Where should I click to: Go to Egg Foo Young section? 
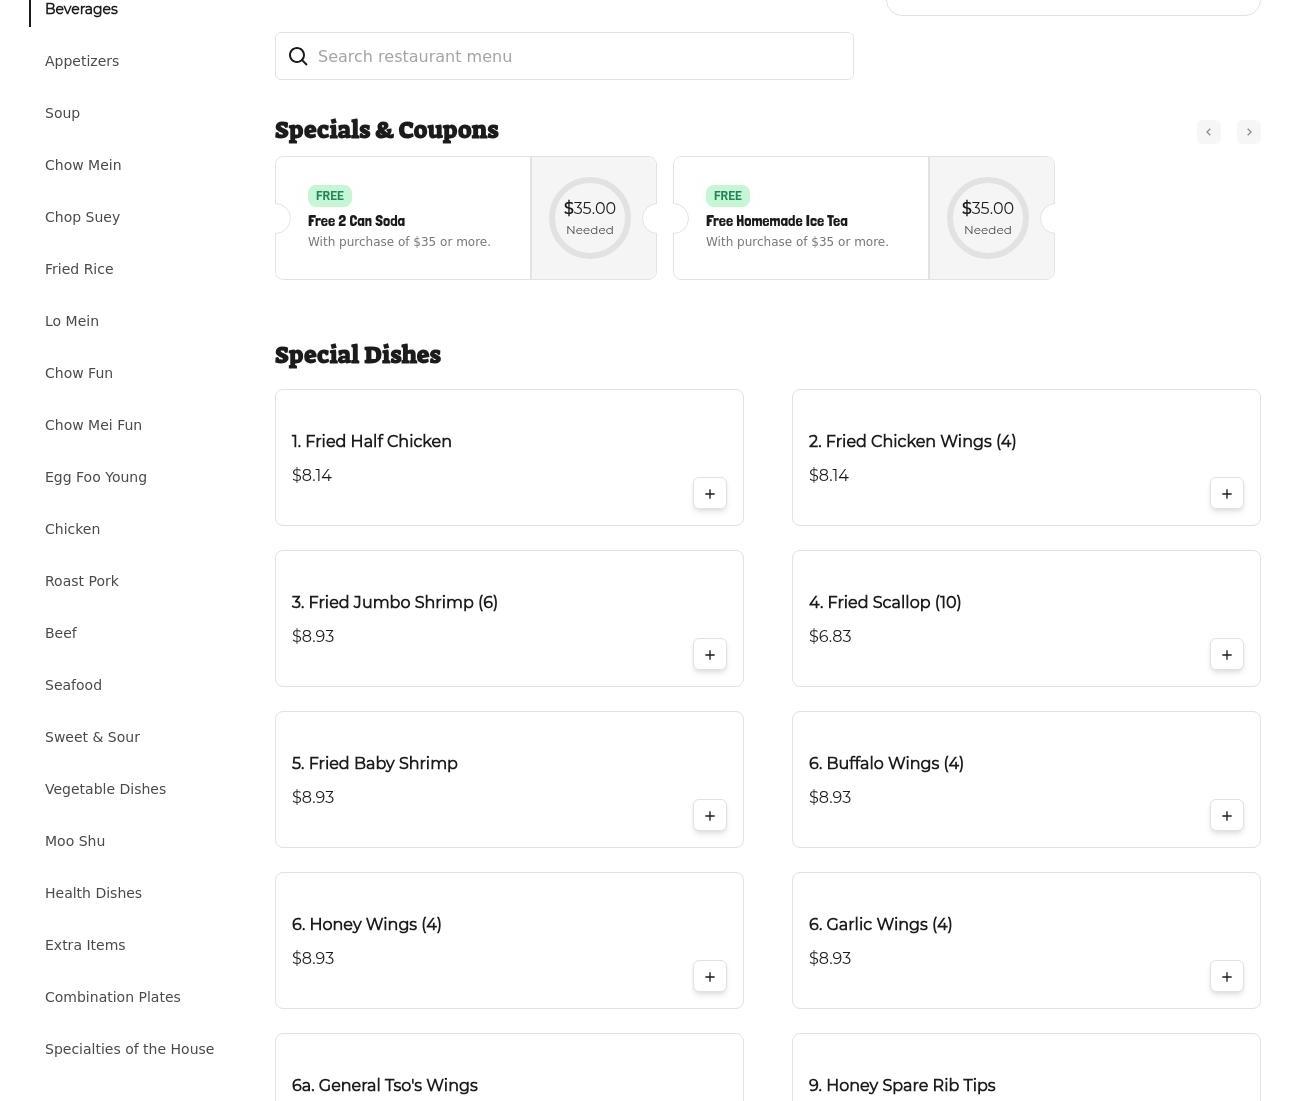(x=96, y=477)
